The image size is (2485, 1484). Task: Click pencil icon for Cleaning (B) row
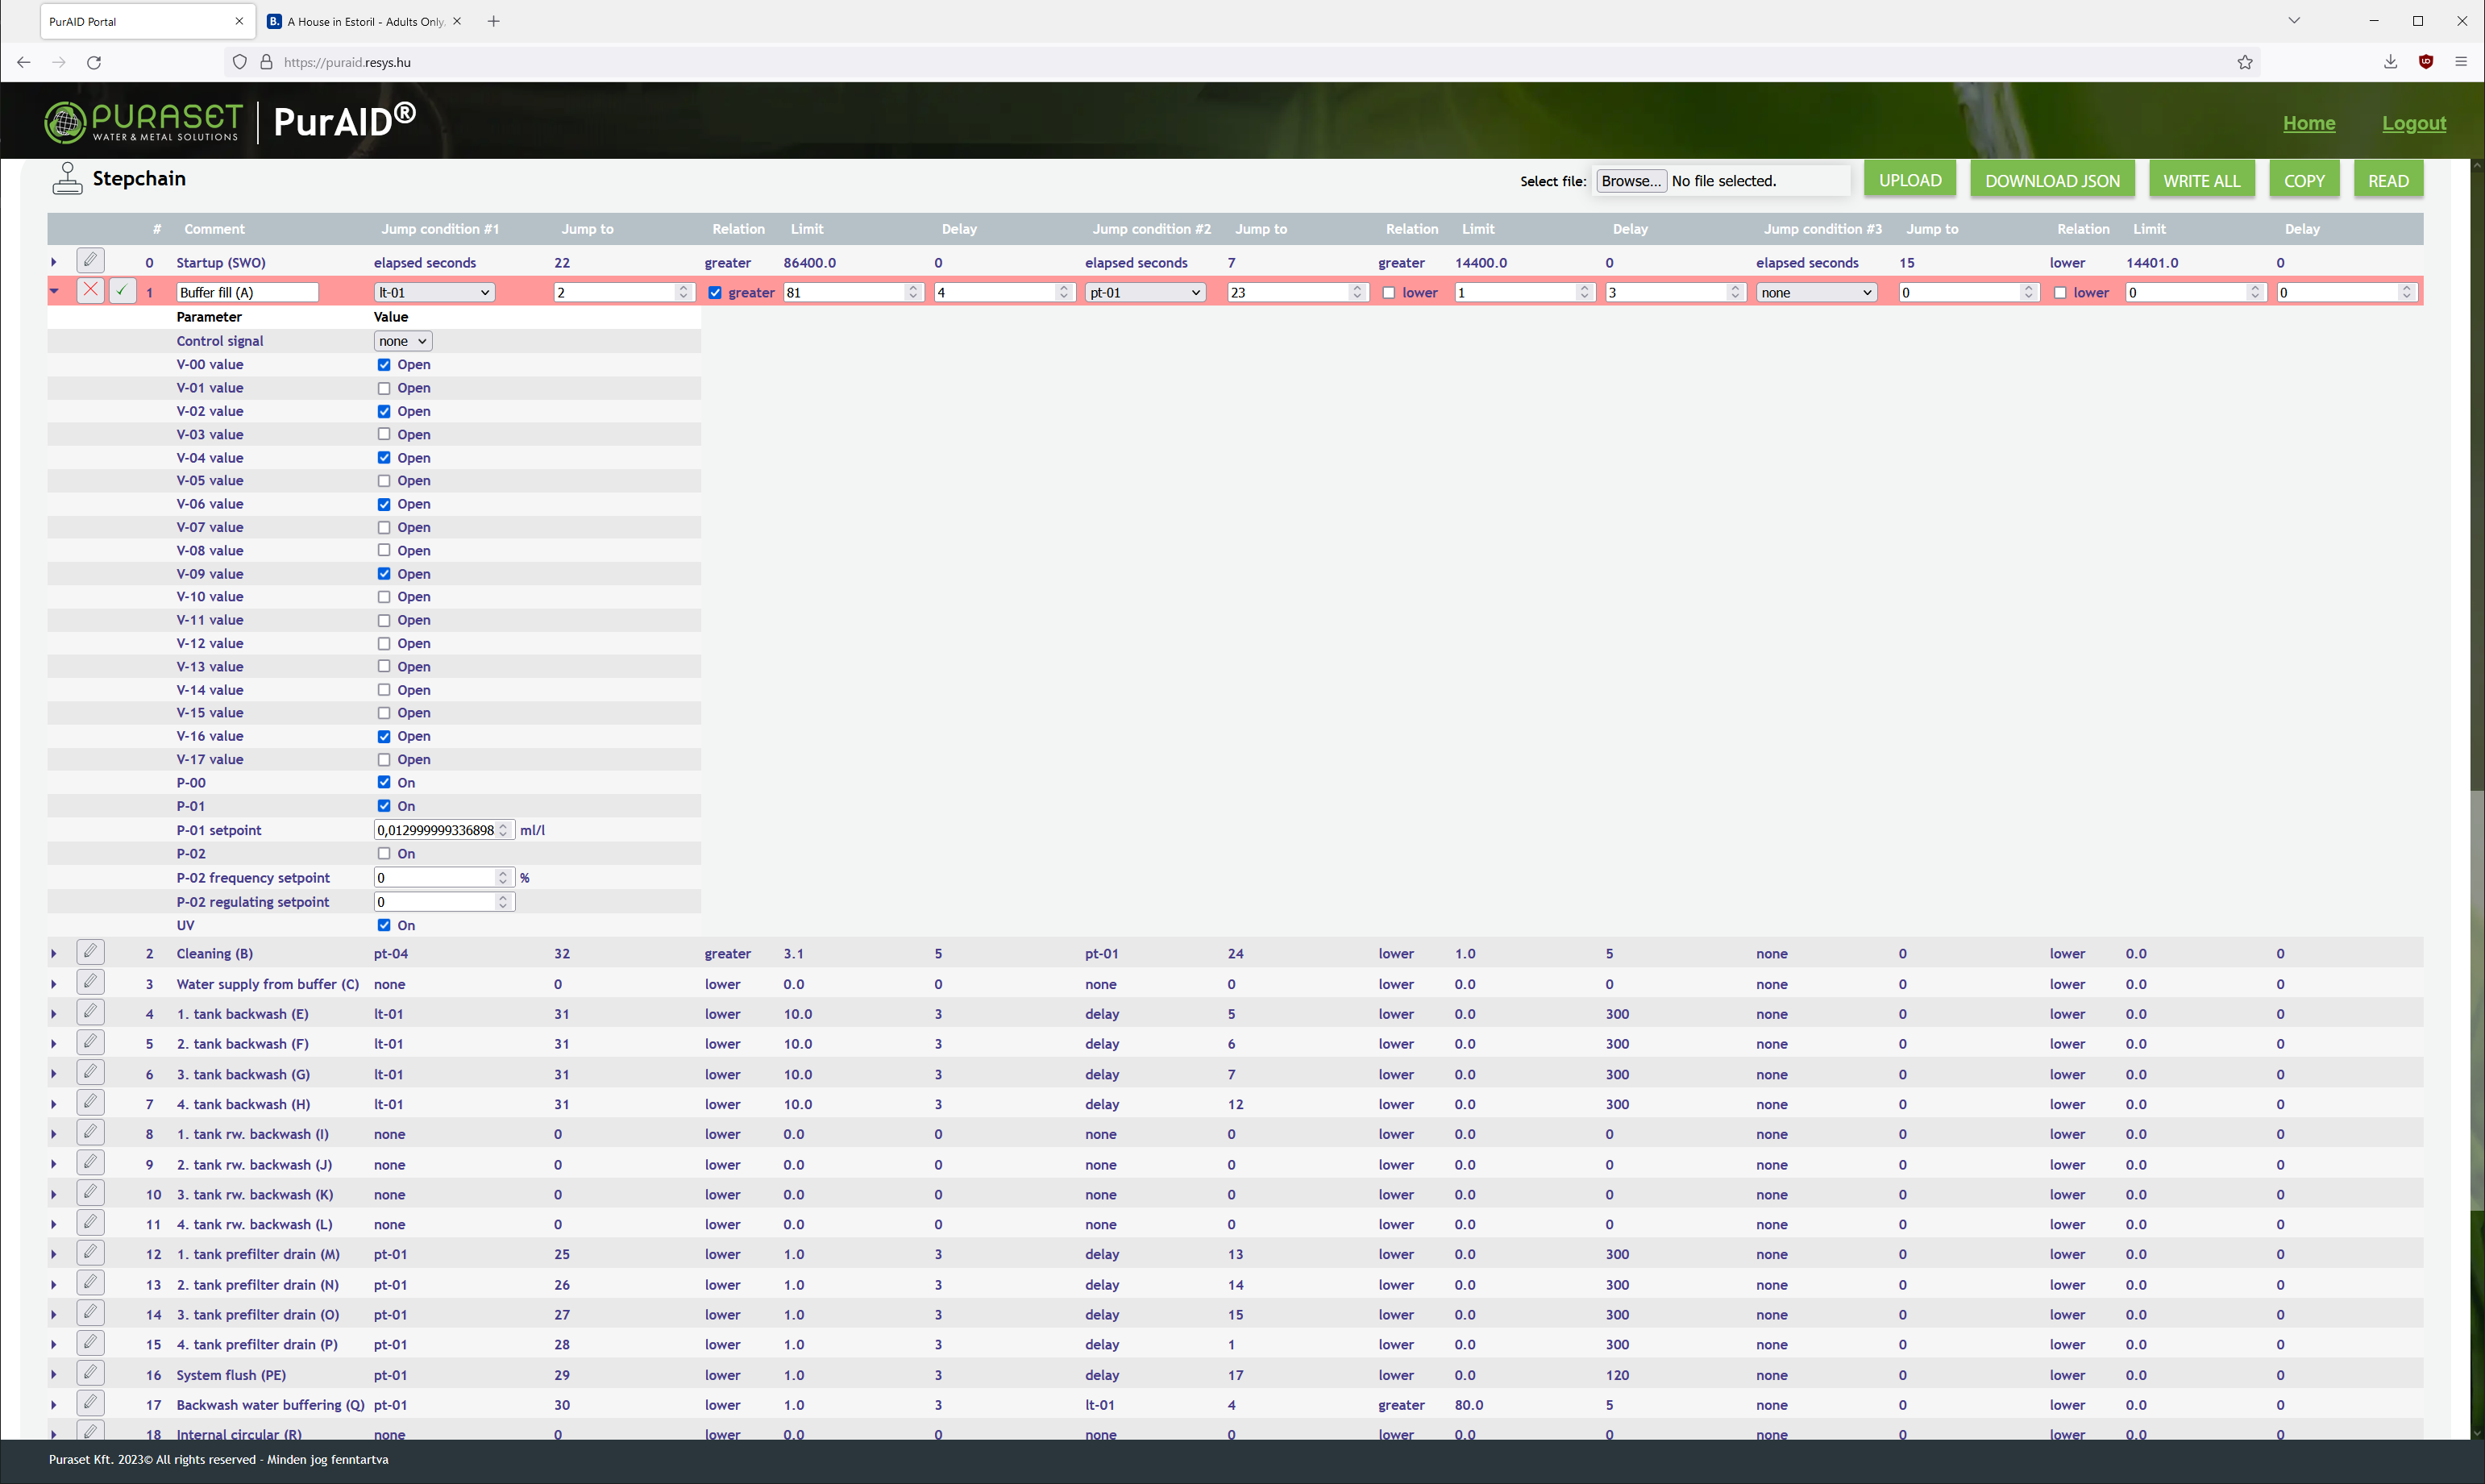90,952
